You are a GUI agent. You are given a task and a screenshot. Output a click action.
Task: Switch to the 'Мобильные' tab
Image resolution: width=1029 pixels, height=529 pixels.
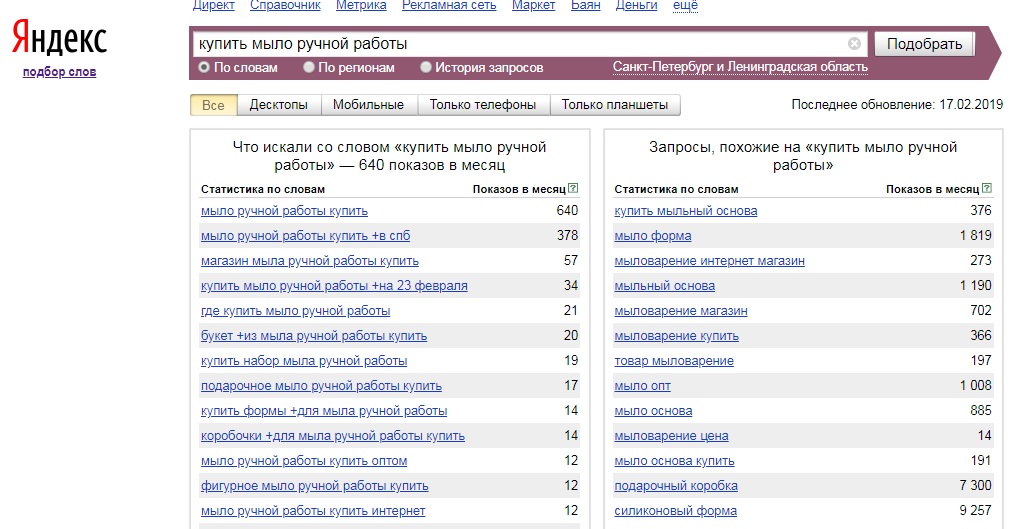click(368, 105)
